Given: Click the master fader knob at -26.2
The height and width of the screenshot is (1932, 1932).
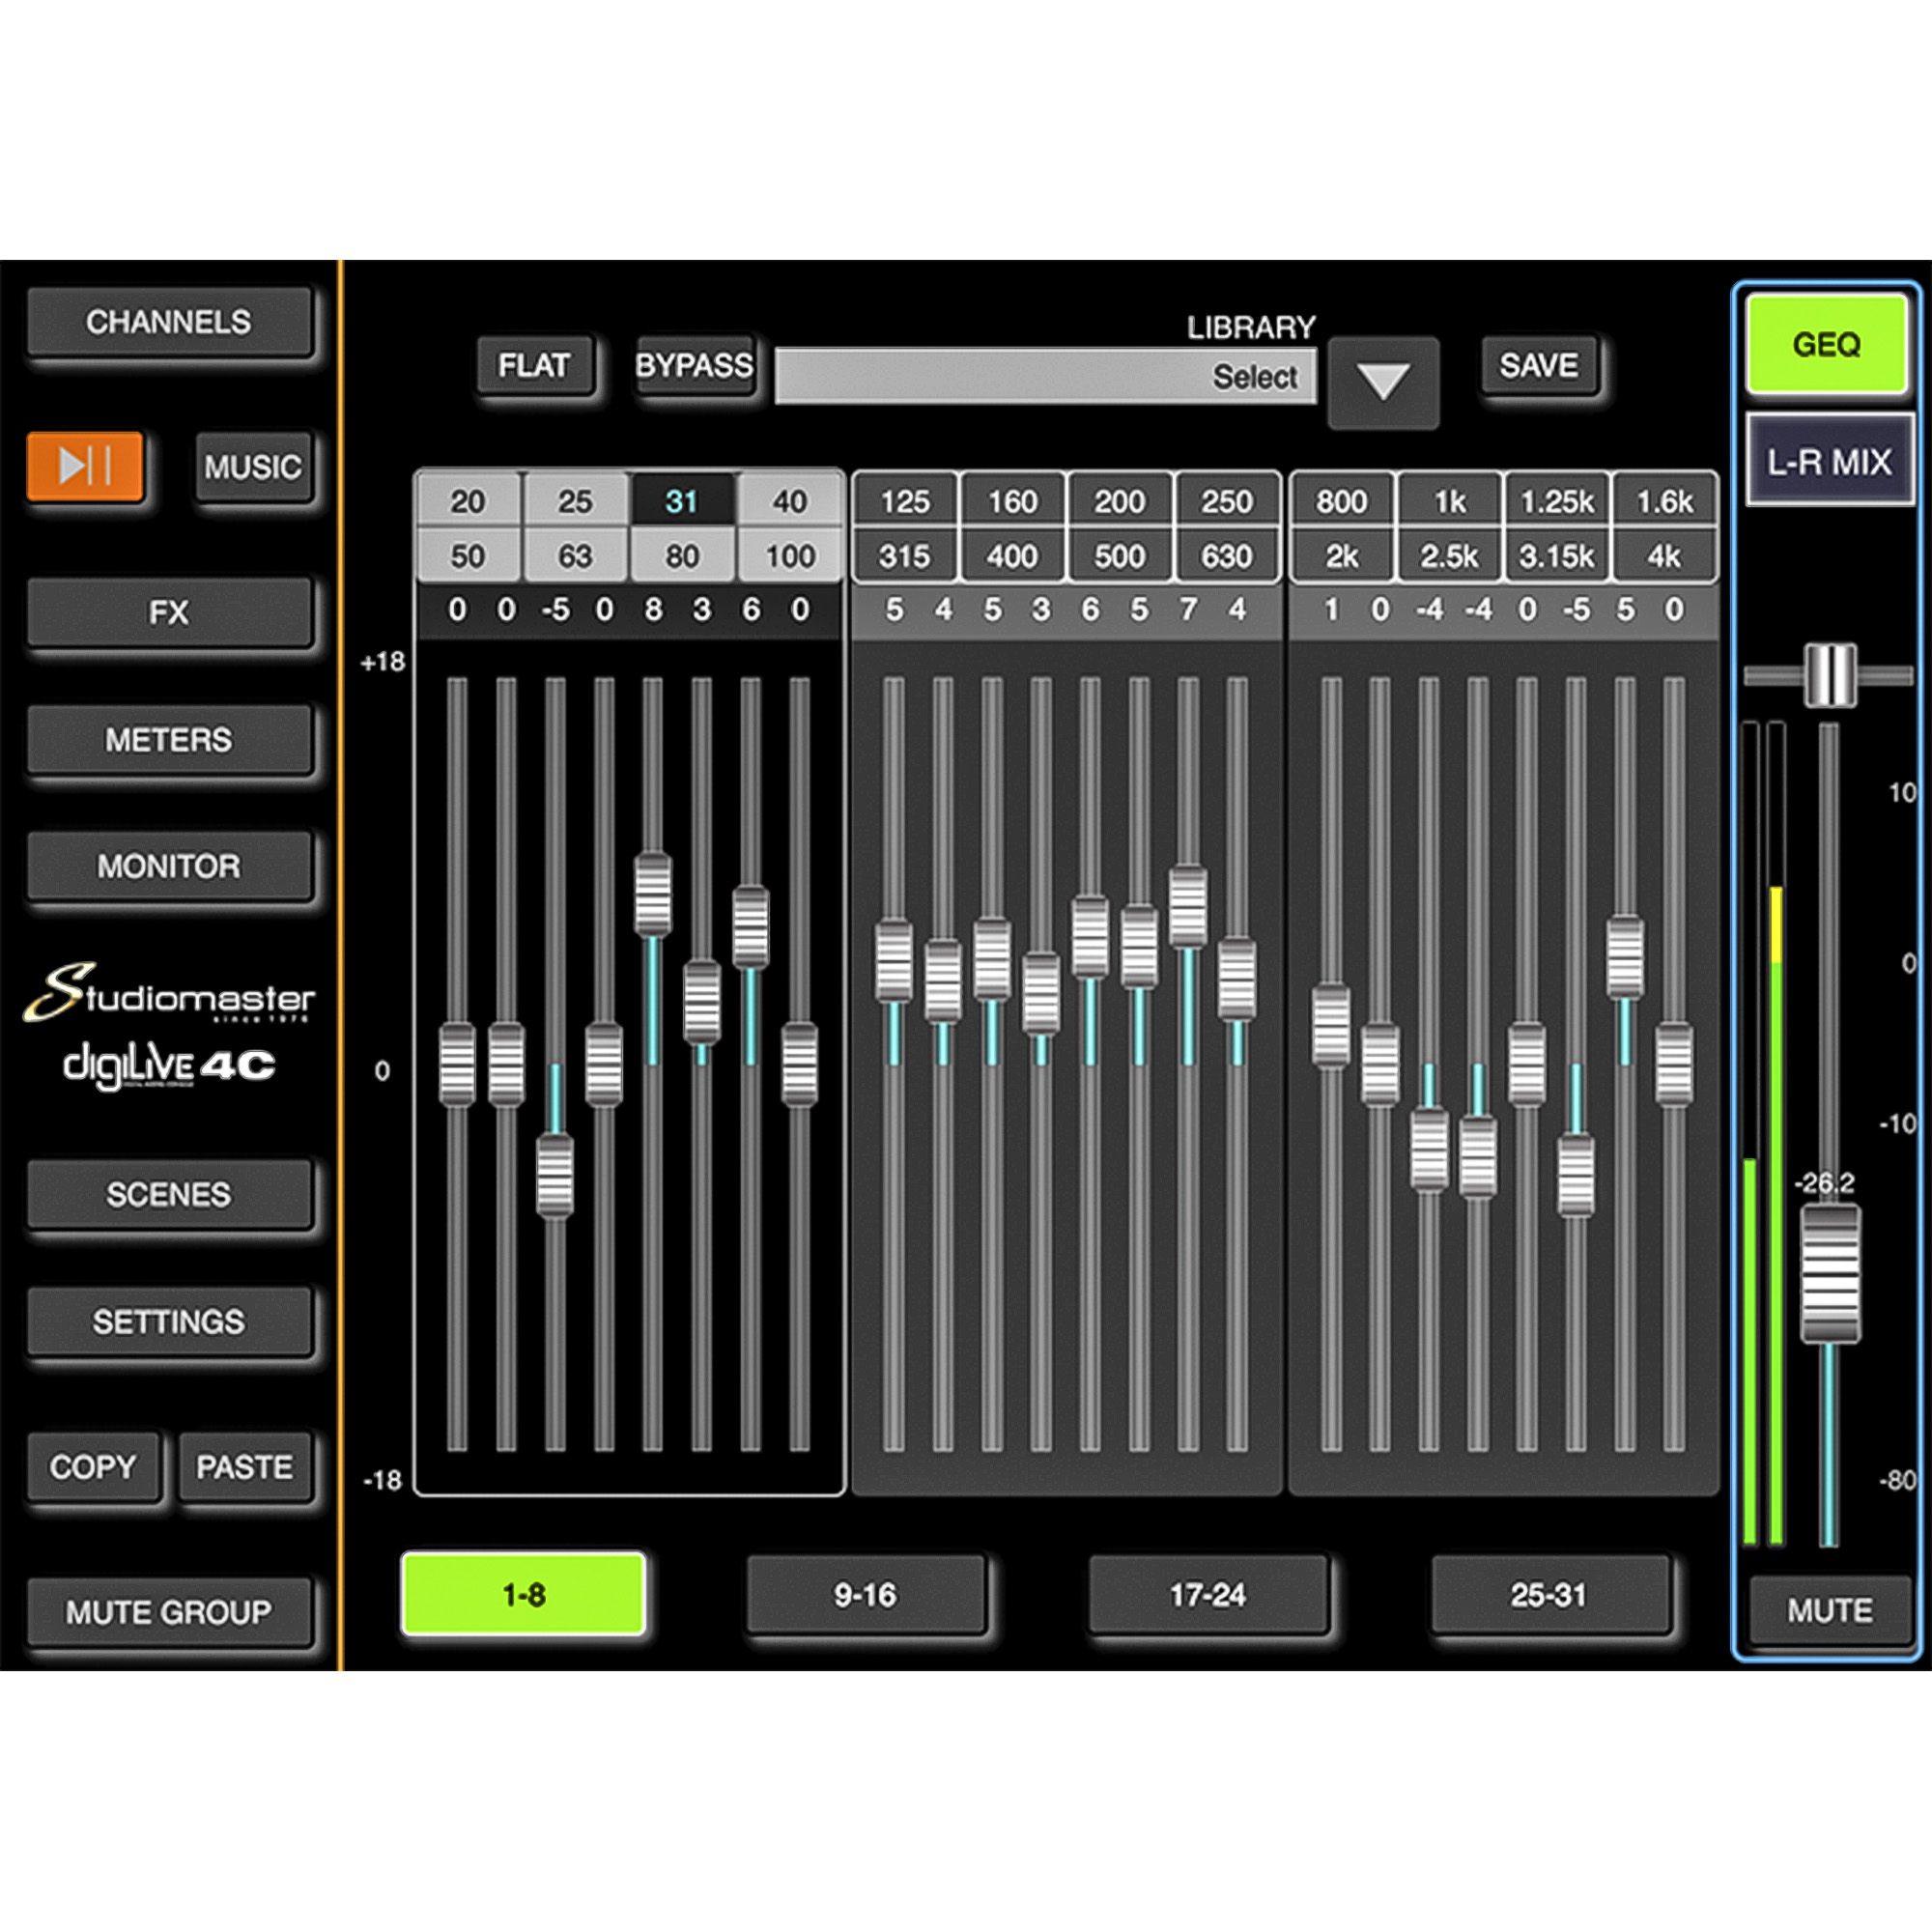Looking at the screenshot, I should click(1829, 1273).
